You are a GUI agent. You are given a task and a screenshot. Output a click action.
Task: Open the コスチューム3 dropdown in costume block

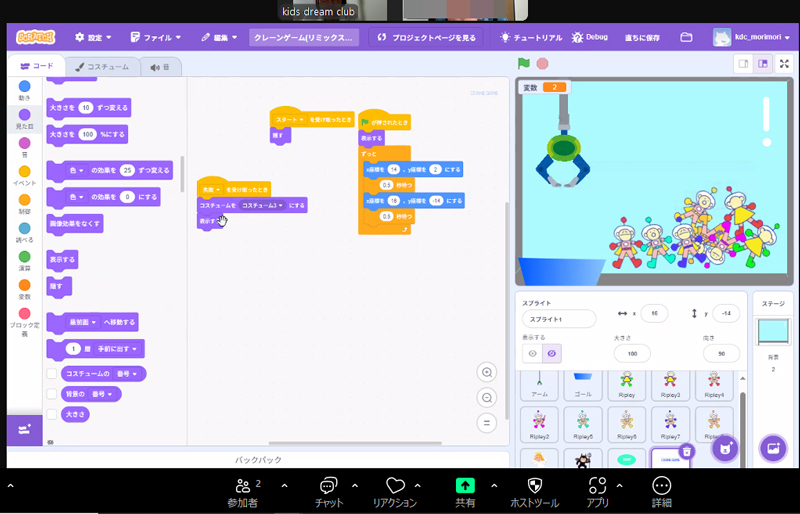pyautogui.click(x=262, y=205)
